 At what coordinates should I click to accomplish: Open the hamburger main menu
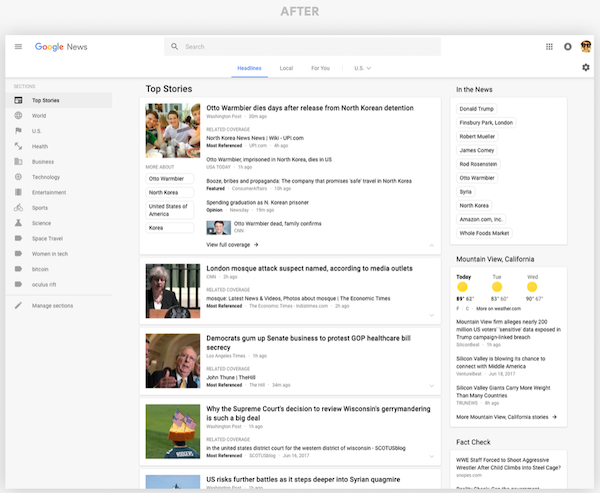(18, 47)
